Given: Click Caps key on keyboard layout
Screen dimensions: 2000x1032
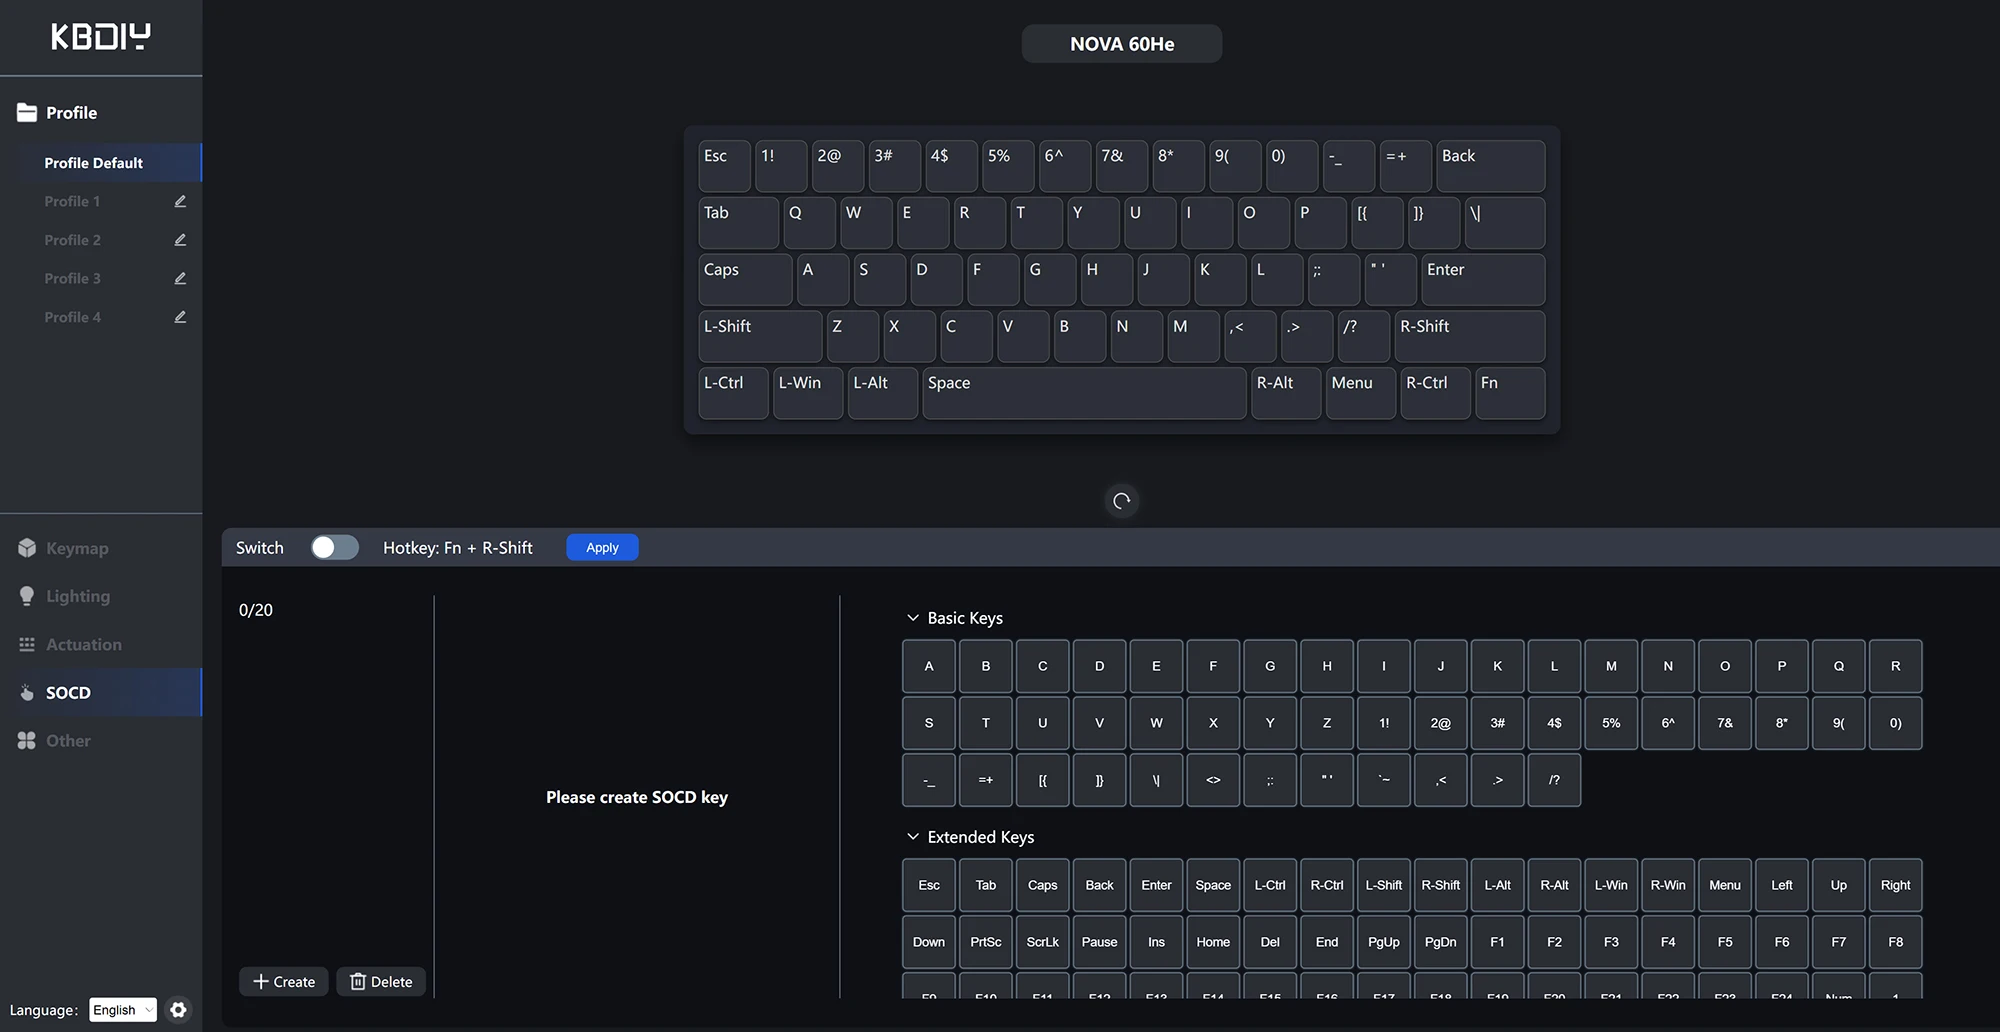Looking at the screenshot, I should click(x=745, y=279).
